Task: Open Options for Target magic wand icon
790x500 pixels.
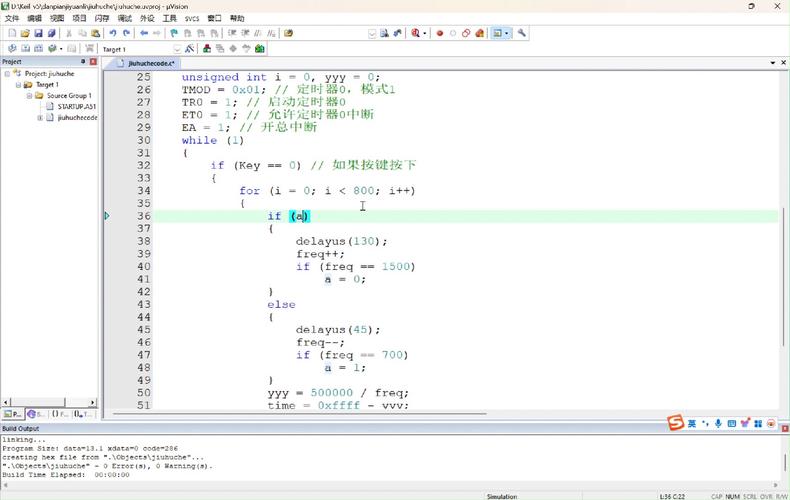Action: point(189,49)
